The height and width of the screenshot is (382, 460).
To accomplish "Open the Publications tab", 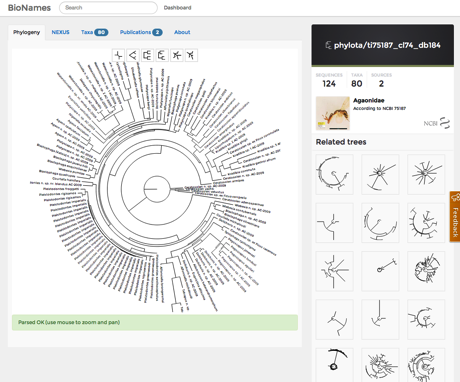I will click(x=141, y=32).
